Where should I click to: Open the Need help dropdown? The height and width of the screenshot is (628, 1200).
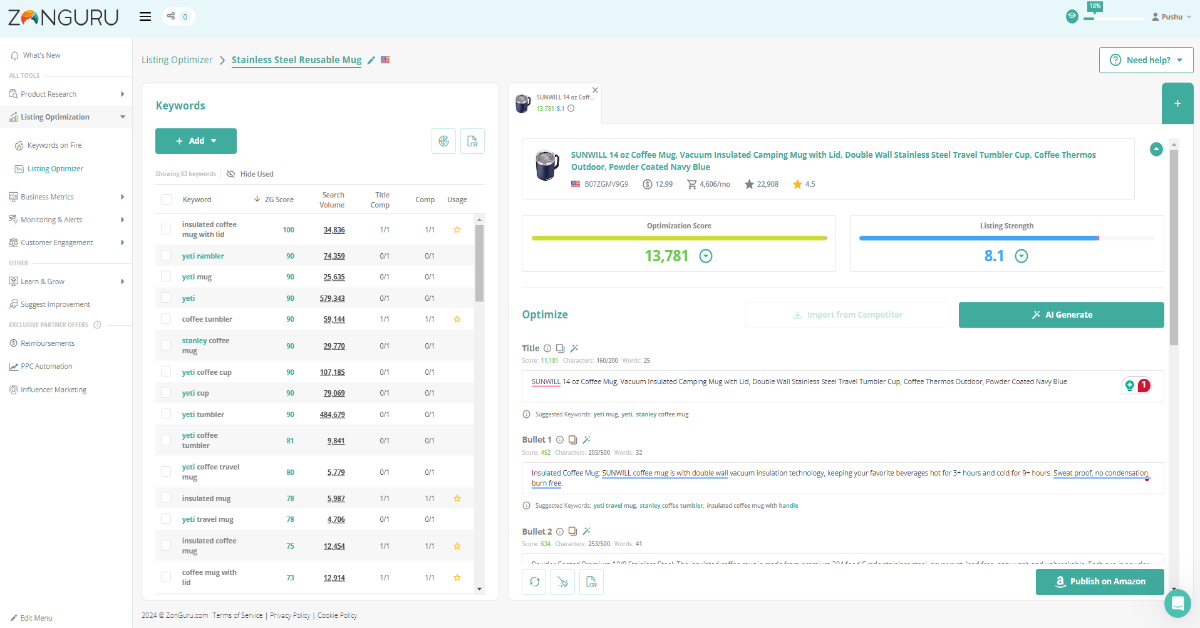point(1146,60)
